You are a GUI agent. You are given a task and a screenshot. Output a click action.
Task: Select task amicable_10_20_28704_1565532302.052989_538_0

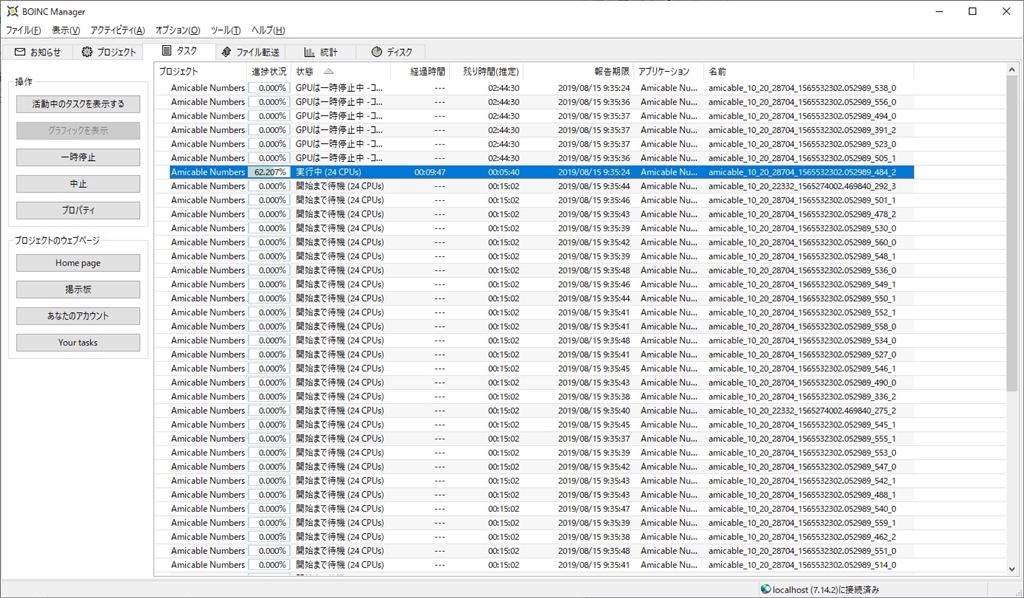pos(534,88)
